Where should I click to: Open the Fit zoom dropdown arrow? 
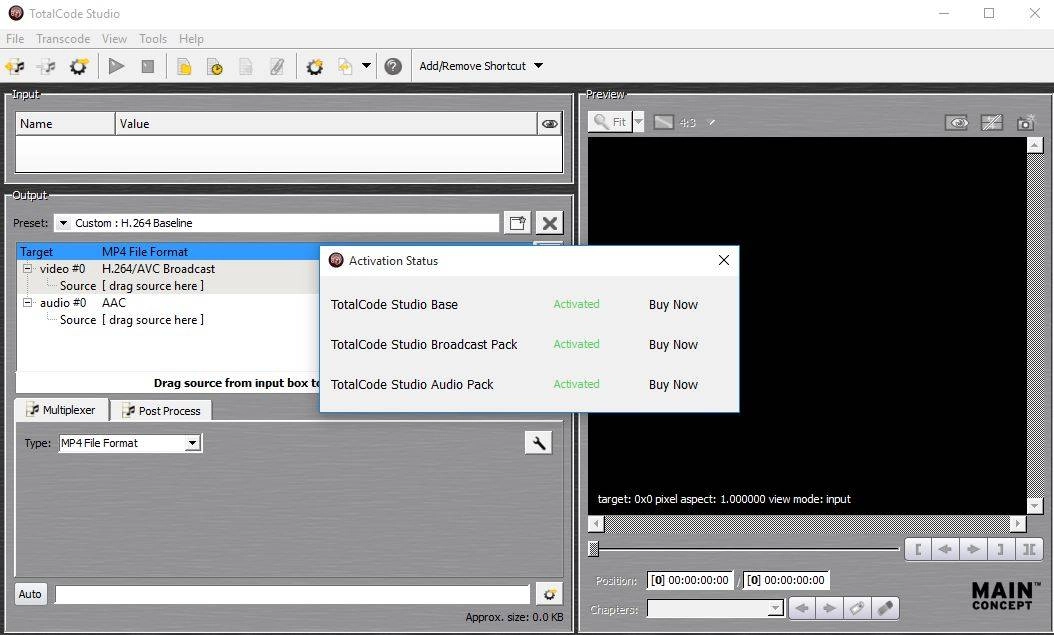click(x=639, y=122)
